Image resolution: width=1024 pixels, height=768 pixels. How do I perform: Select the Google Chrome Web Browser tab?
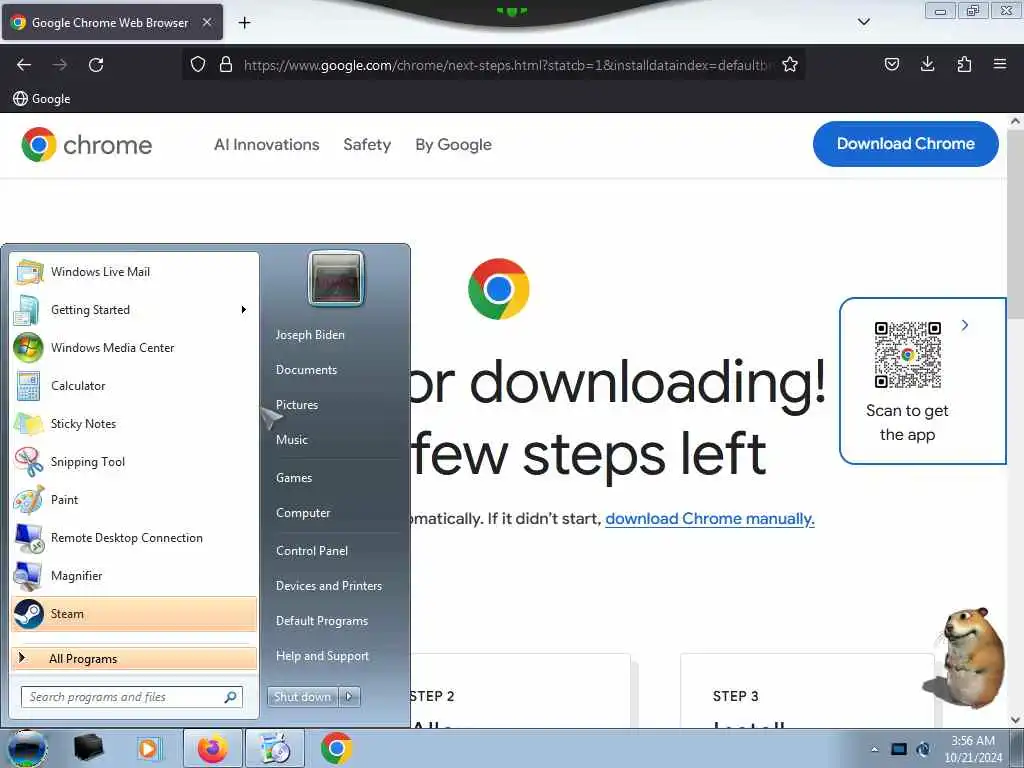click(x=112, y=22)
